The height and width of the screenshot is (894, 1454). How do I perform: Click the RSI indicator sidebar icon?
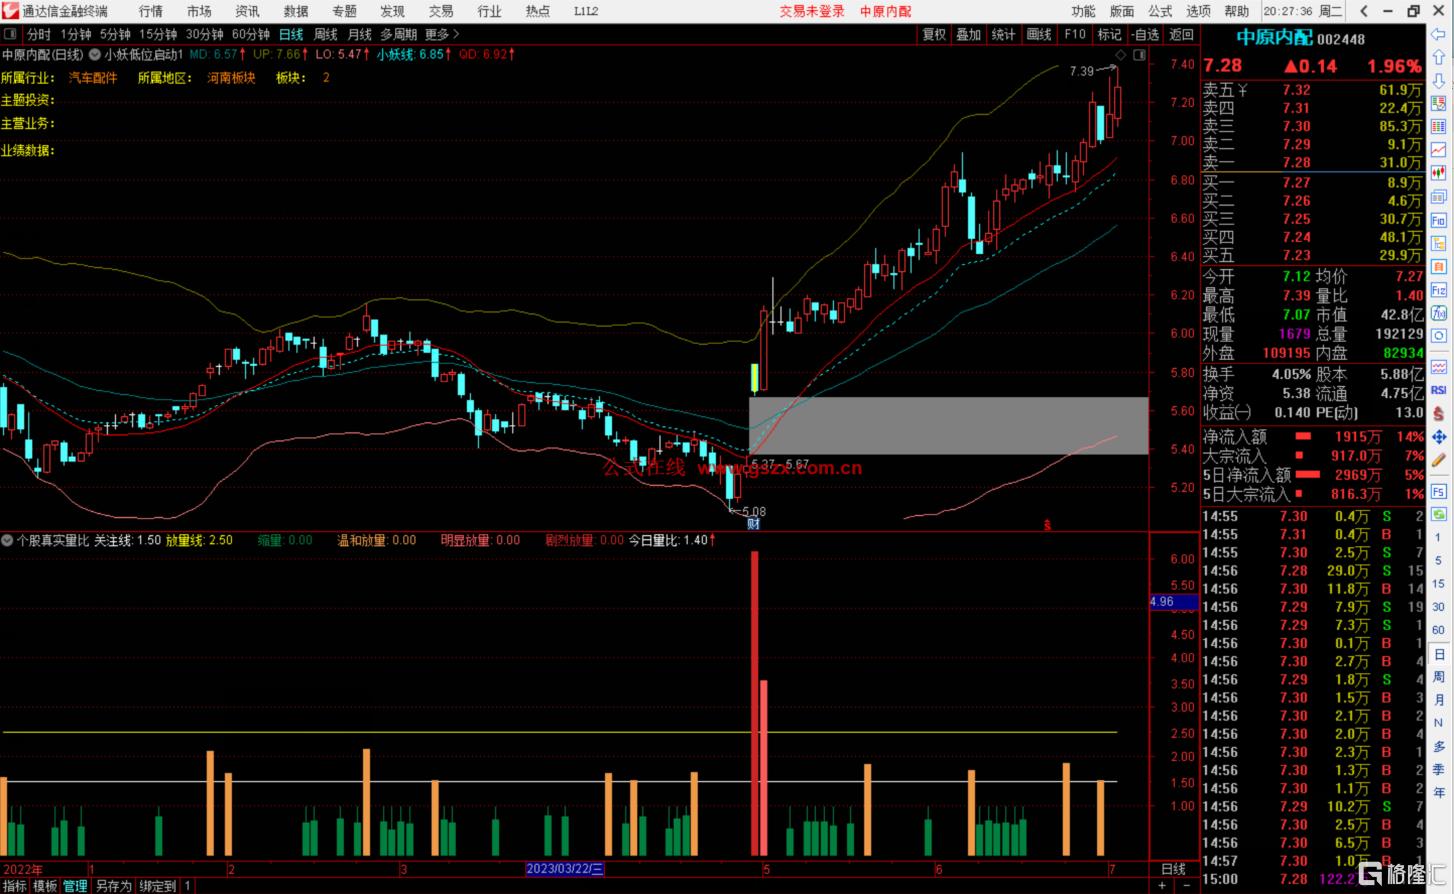pyautogui.click(x=1439, y=389)
